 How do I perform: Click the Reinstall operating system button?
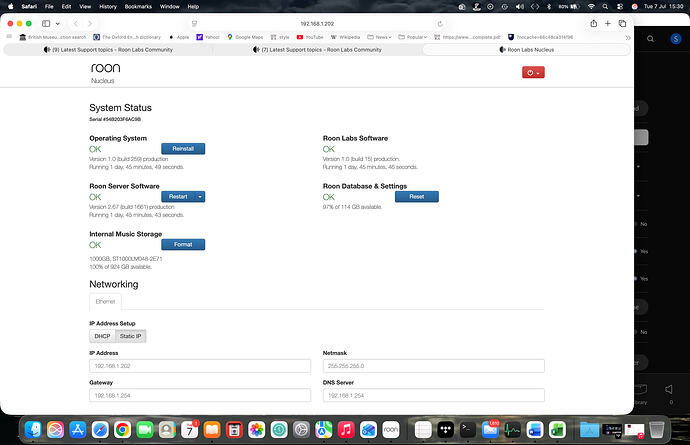click(x=183, y=149)
